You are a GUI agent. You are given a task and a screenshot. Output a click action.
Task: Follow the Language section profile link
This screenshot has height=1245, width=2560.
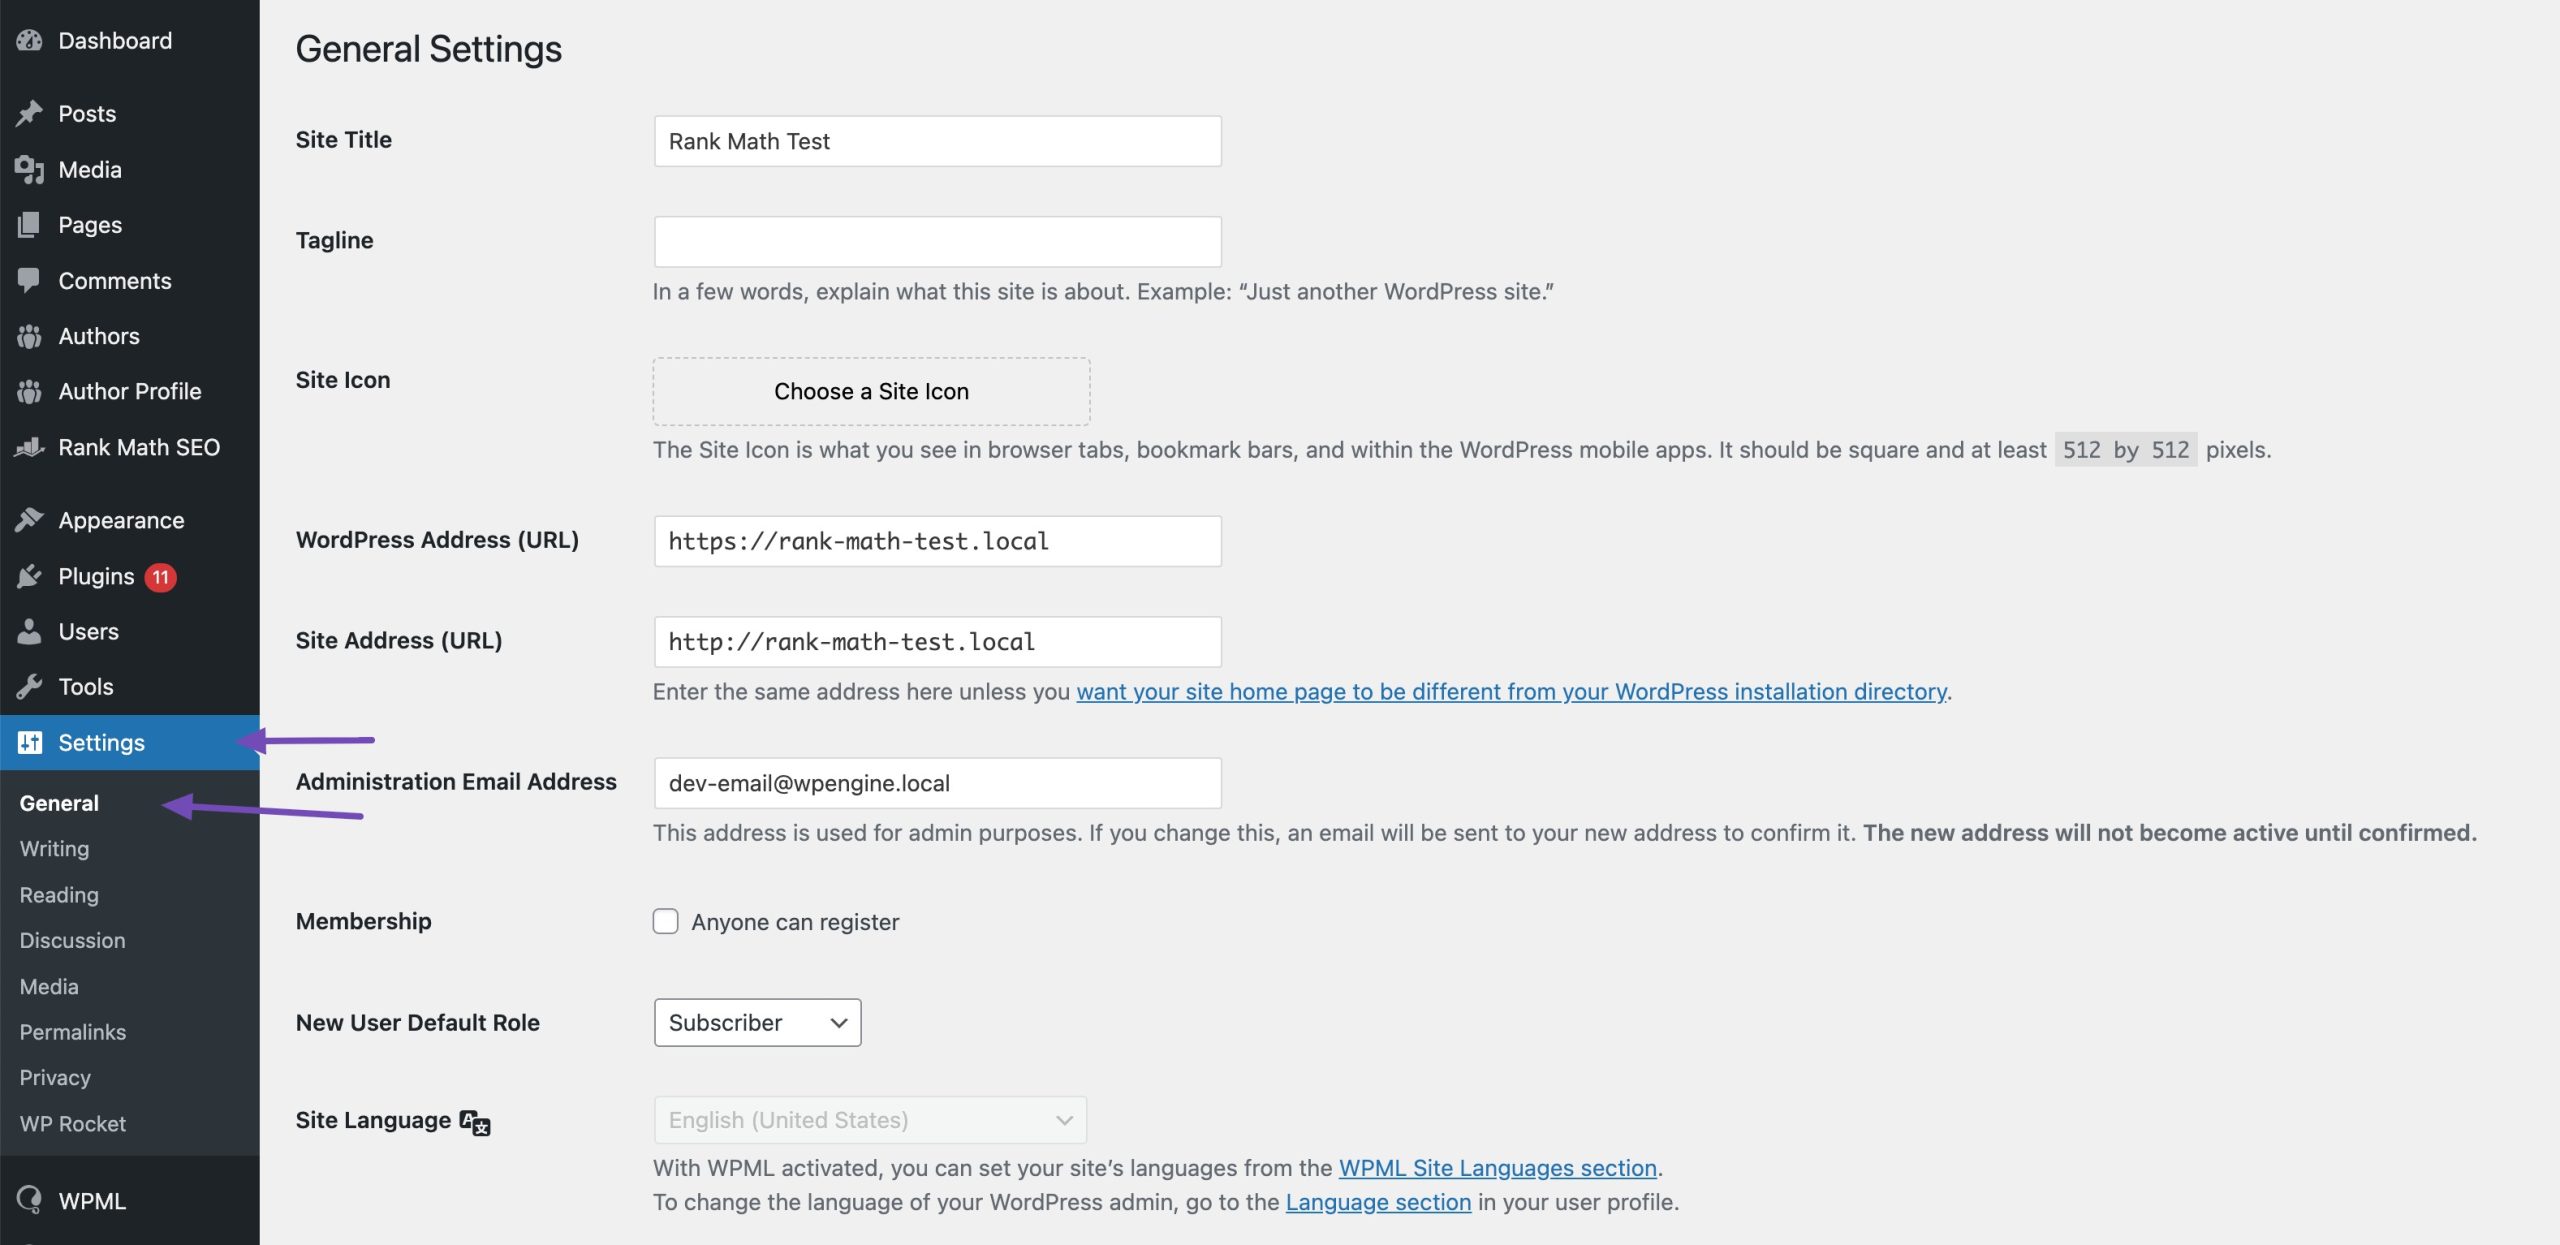click(1378, 1202)
